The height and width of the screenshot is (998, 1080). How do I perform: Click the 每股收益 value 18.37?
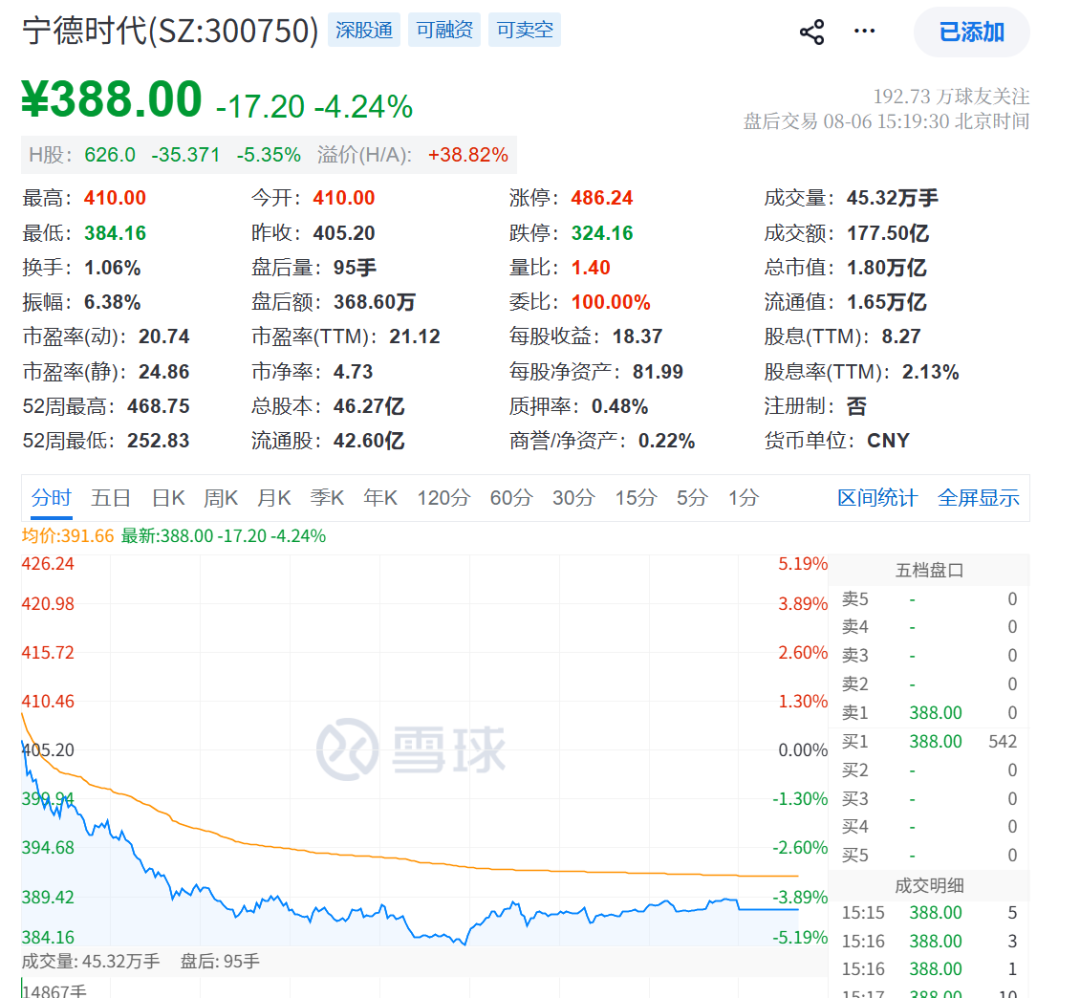click(x=637, y=336)
